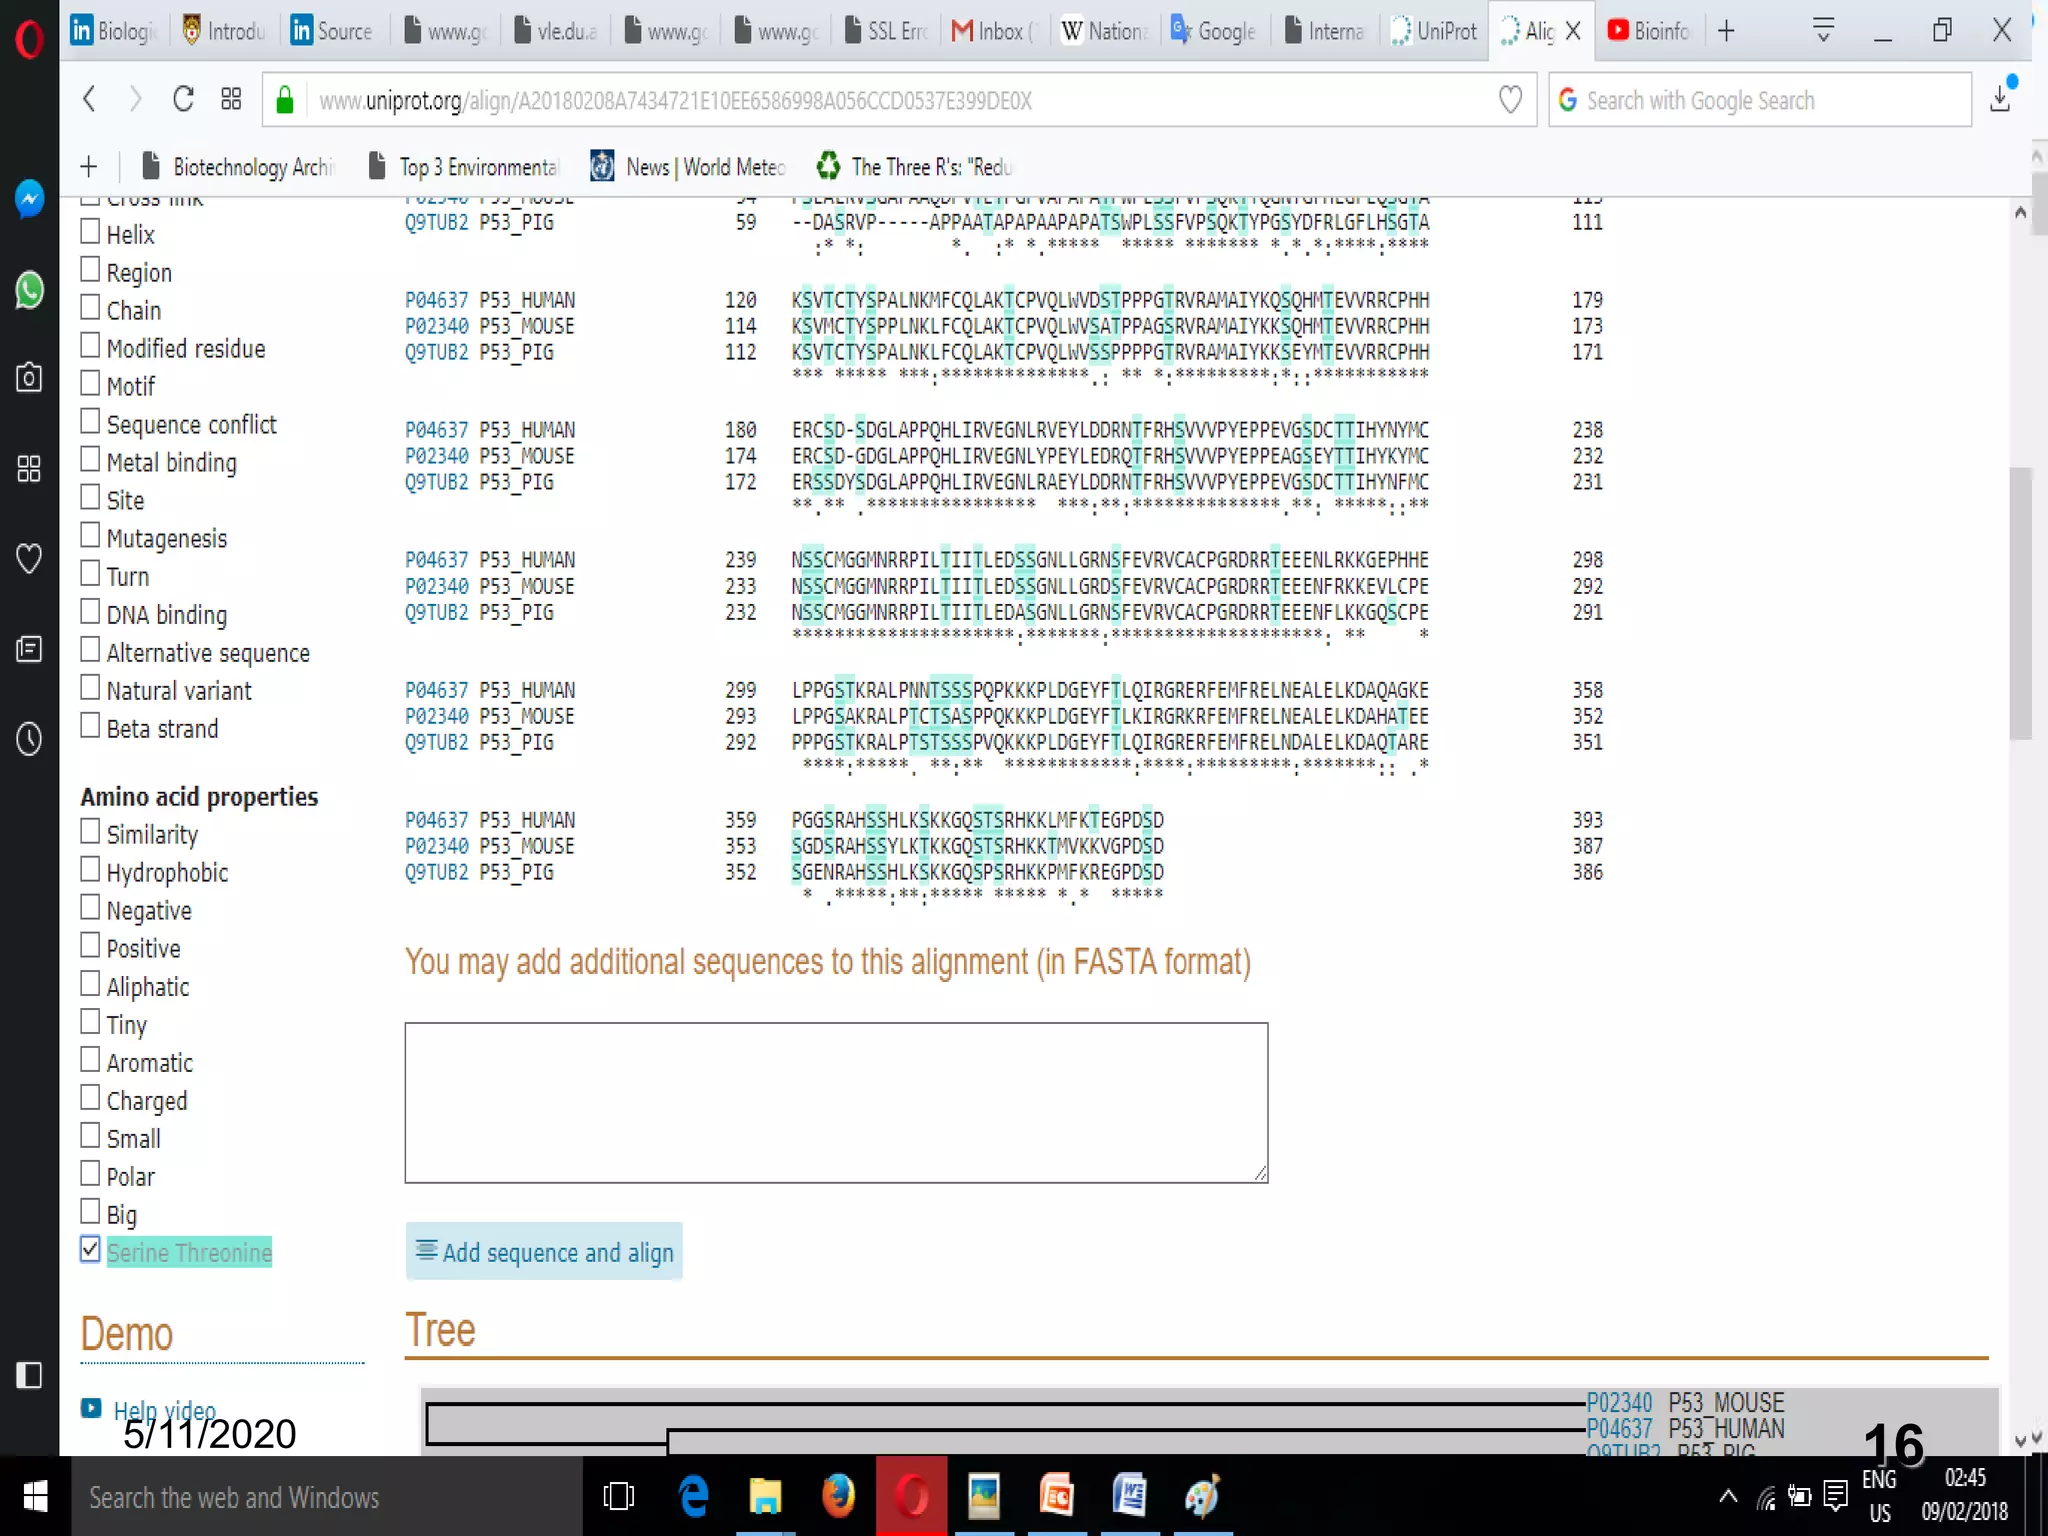The image size is (2048, 1536).
Task: Click Add sequence and align button
Action: click(x=544, y=1251)
